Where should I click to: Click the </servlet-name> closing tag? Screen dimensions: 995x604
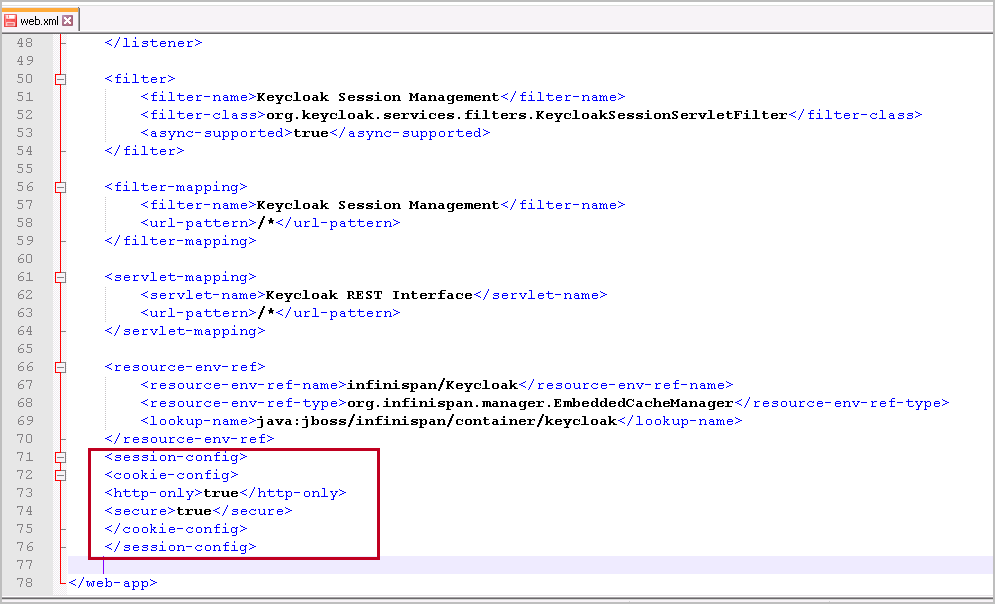pyautogui.click(x=540, y=295)
